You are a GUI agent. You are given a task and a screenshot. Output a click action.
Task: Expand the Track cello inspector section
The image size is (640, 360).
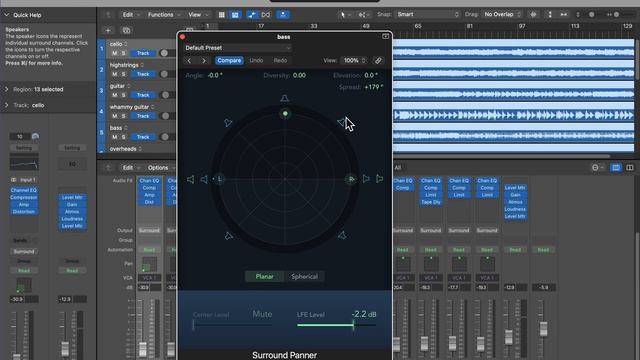click(7, 105)
